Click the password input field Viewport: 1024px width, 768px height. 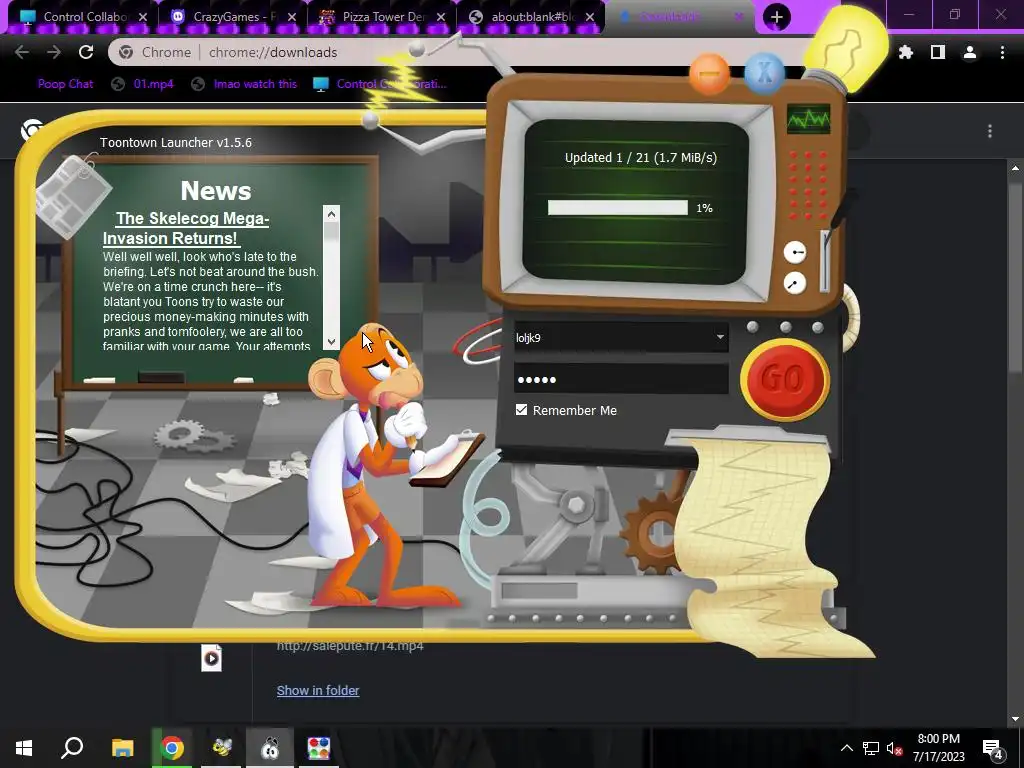pyautogui.click(x=621, y=379)
